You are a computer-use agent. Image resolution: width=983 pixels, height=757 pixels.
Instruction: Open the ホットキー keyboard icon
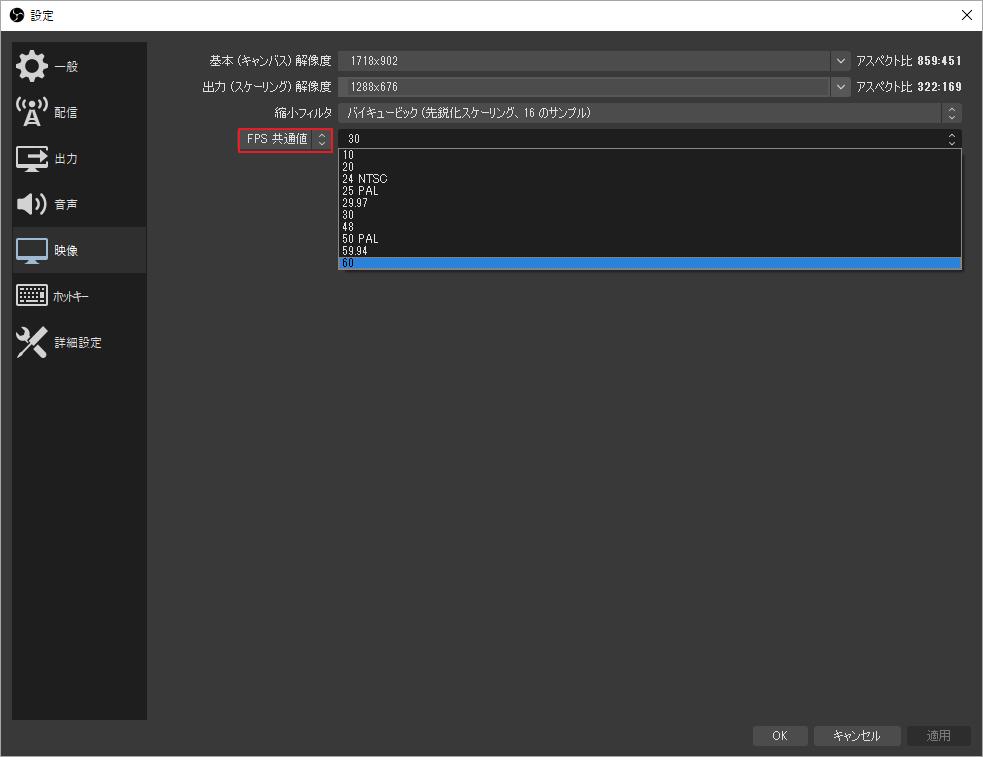[x=31, y=296]
